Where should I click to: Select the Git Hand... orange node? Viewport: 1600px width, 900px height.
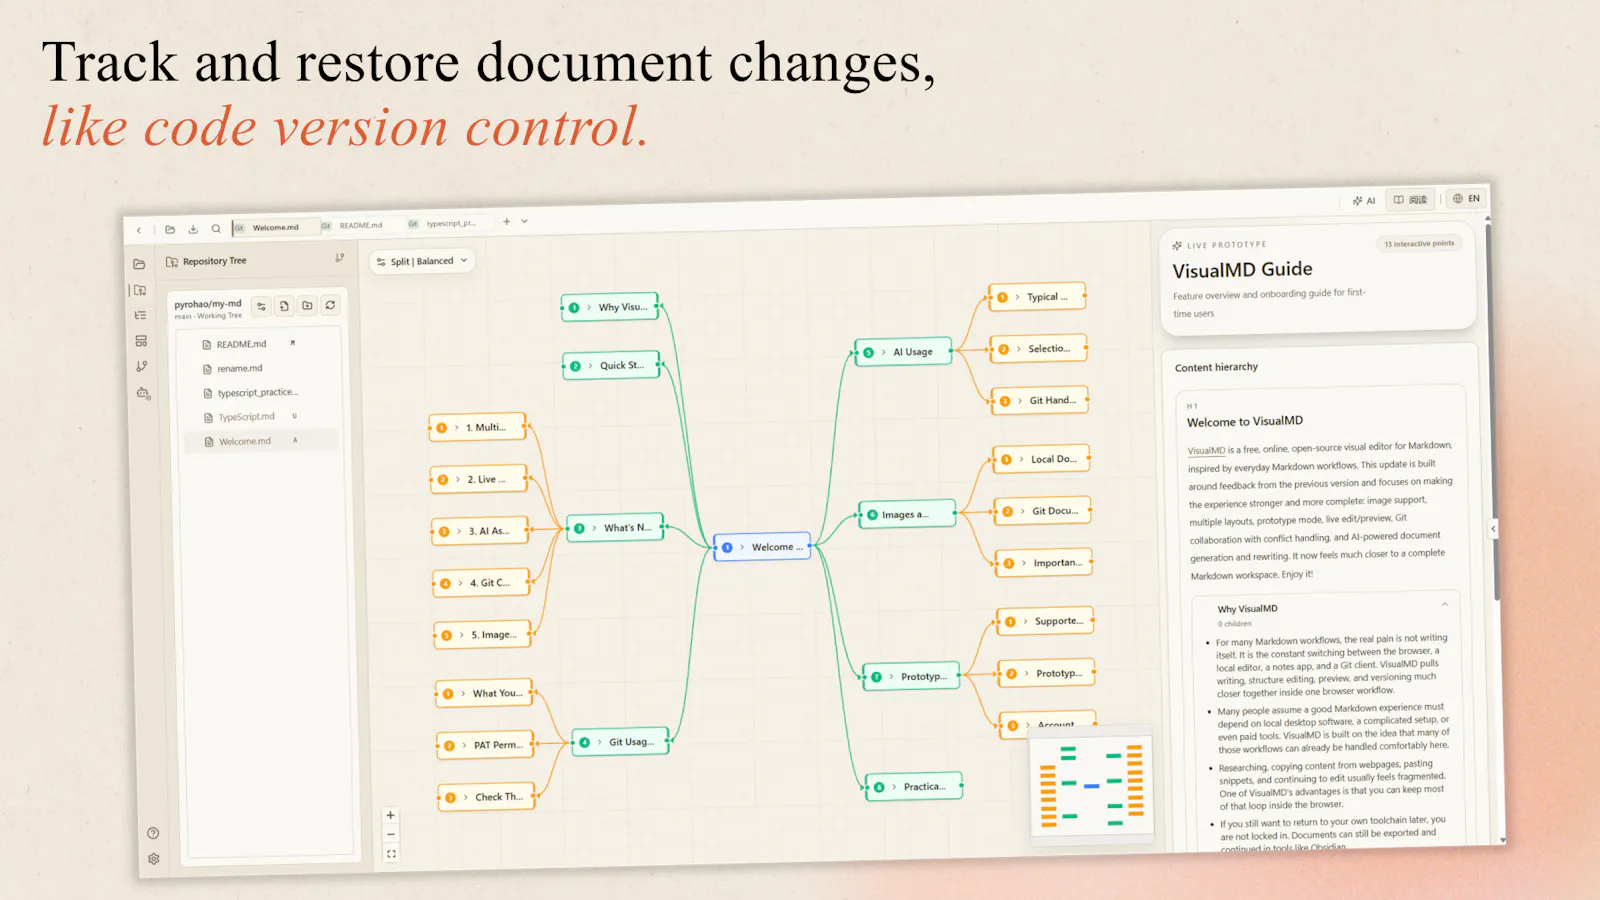pyautogui.click(x=1039, y=401)
